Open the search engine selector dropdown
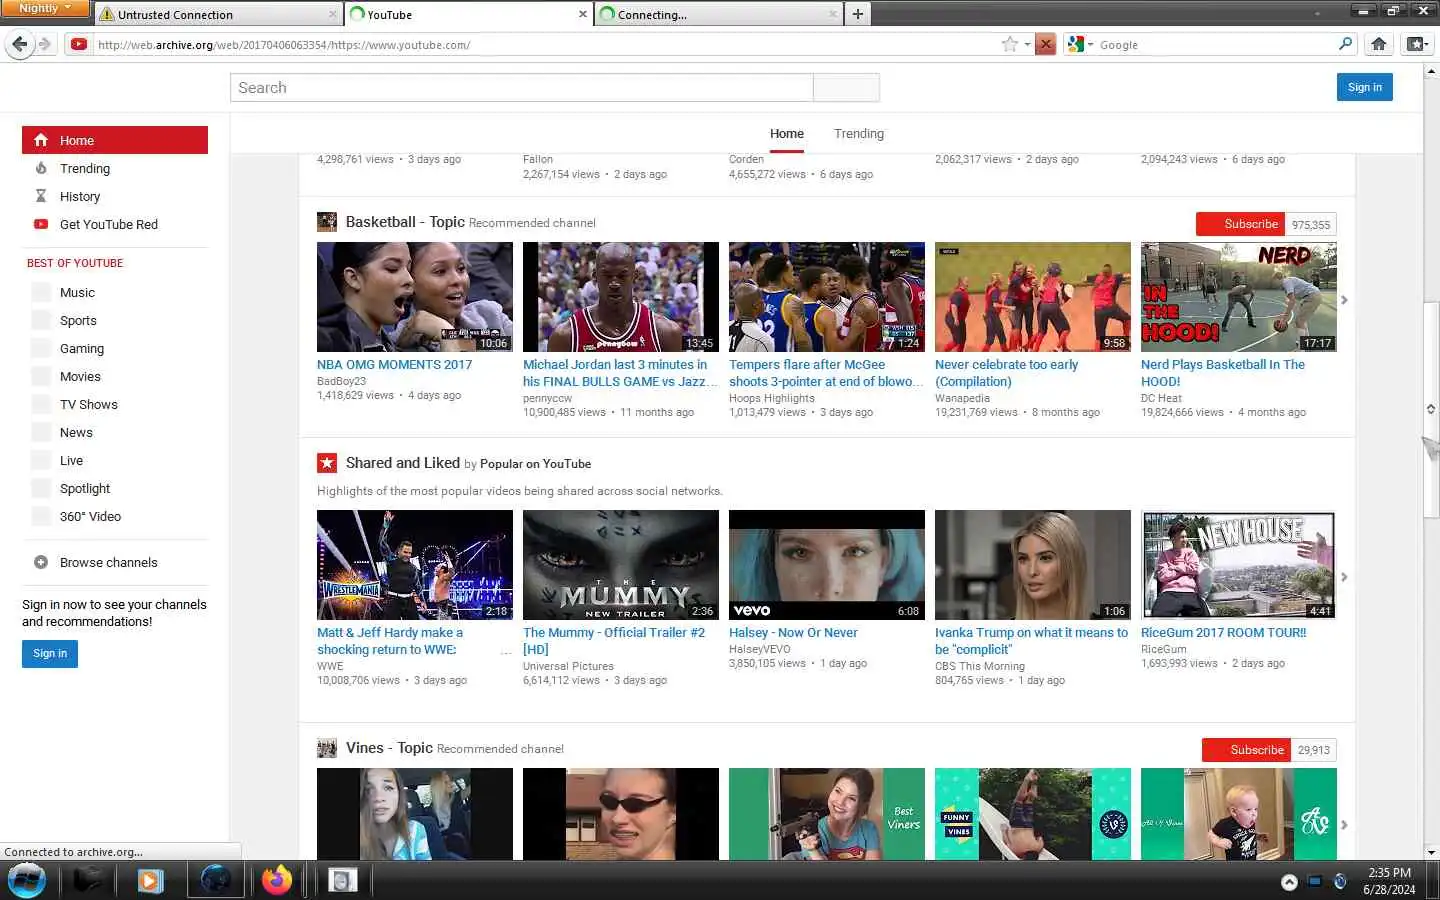 (1080, 44)
